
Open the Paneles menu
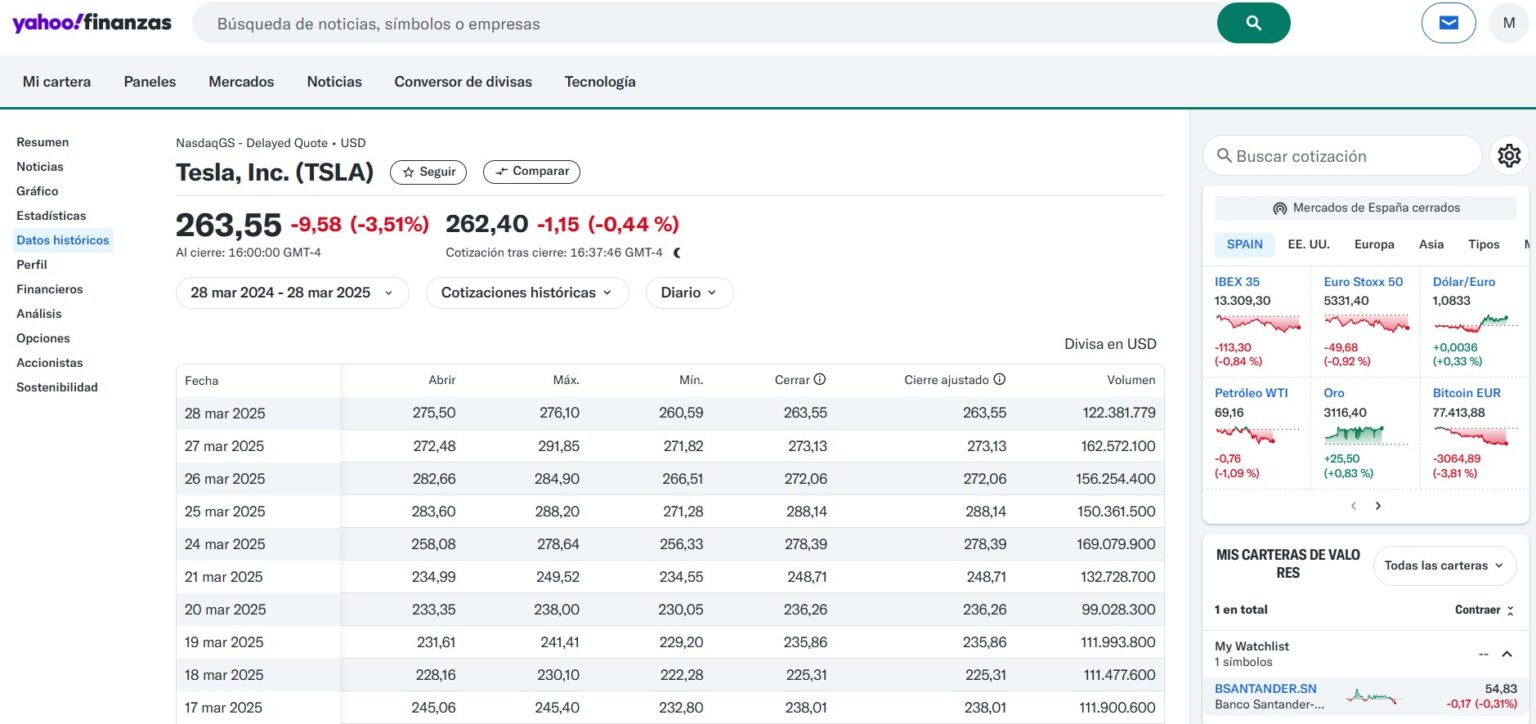150,82
